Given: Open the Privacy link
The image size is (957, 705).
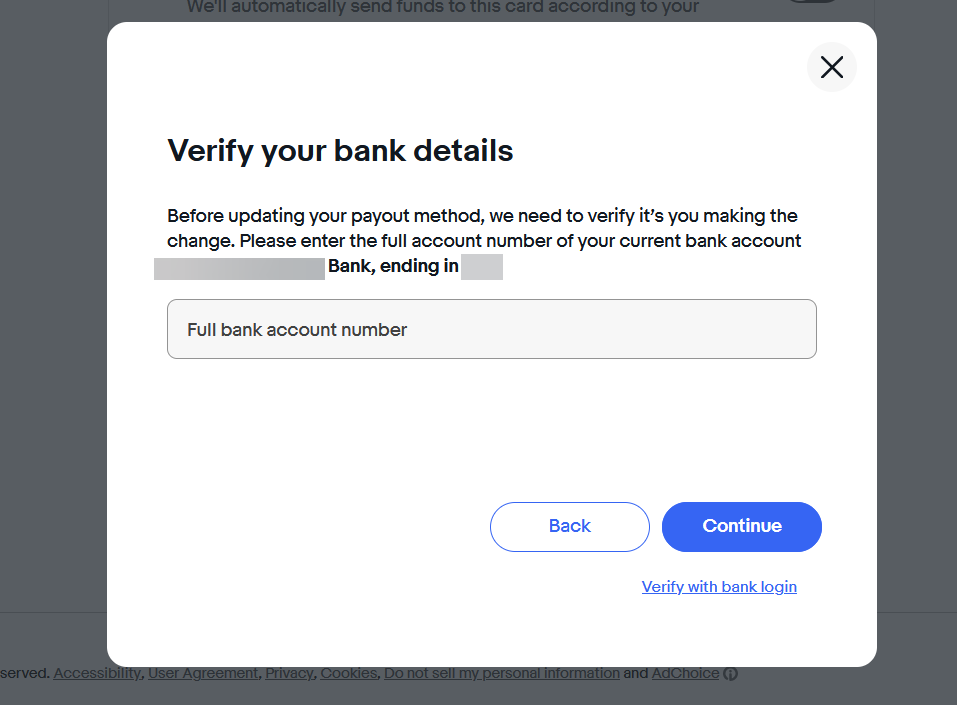Looking at the screenshot, I should (x=289, y=673).
